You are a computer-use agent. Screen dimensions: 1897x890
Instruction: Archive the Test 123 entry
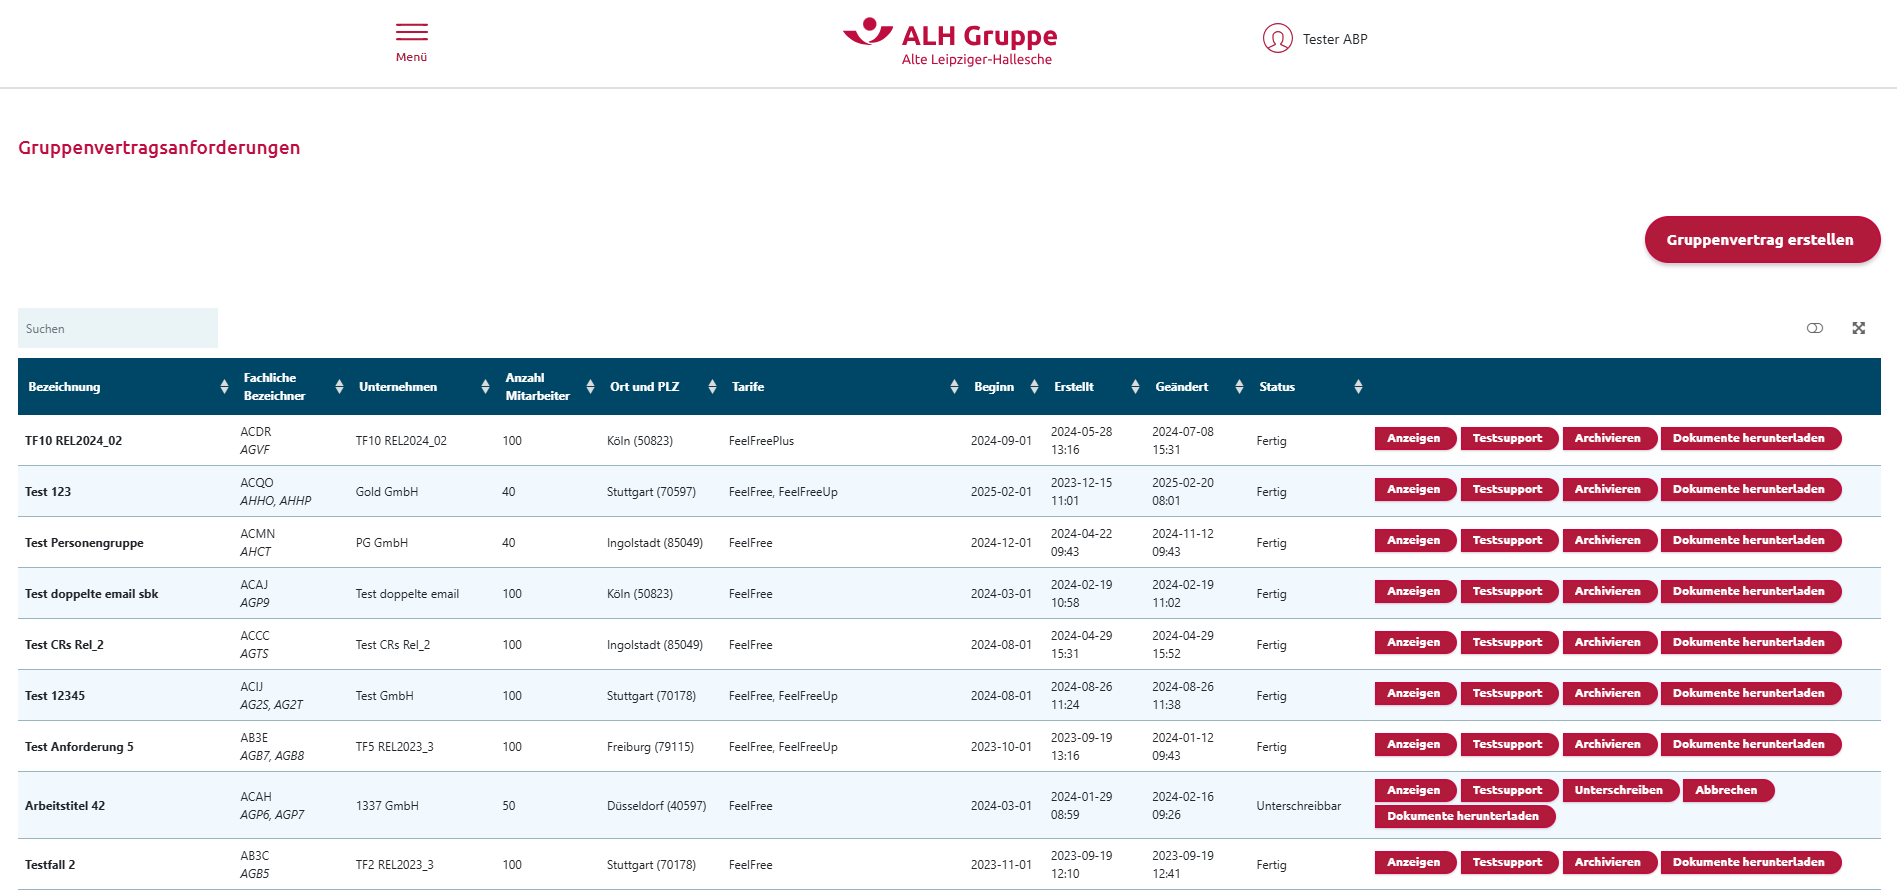coord(1607,490)
